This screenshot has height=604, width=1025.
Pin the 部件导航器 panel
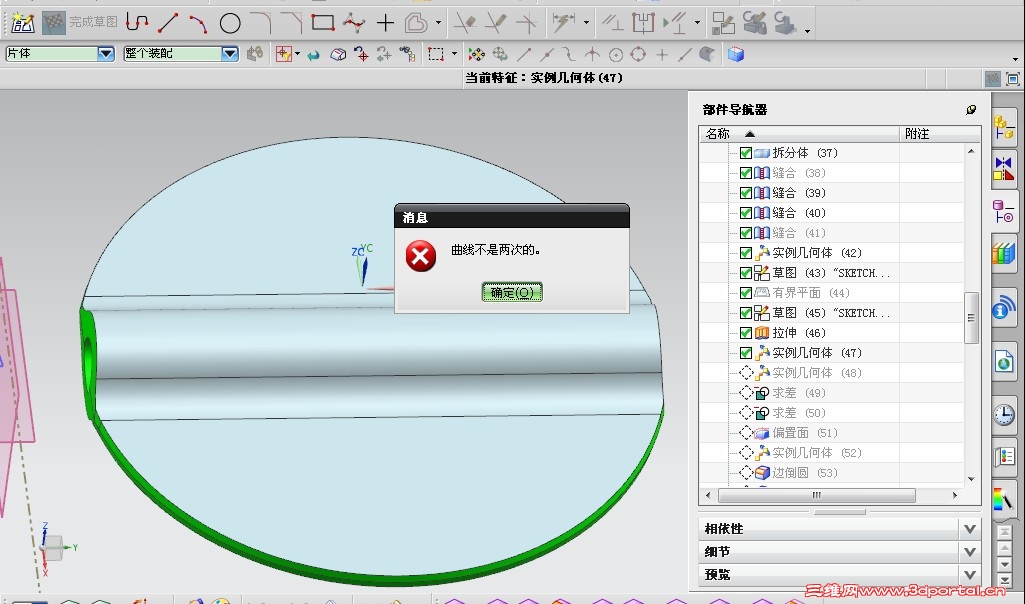coord(971,109)
